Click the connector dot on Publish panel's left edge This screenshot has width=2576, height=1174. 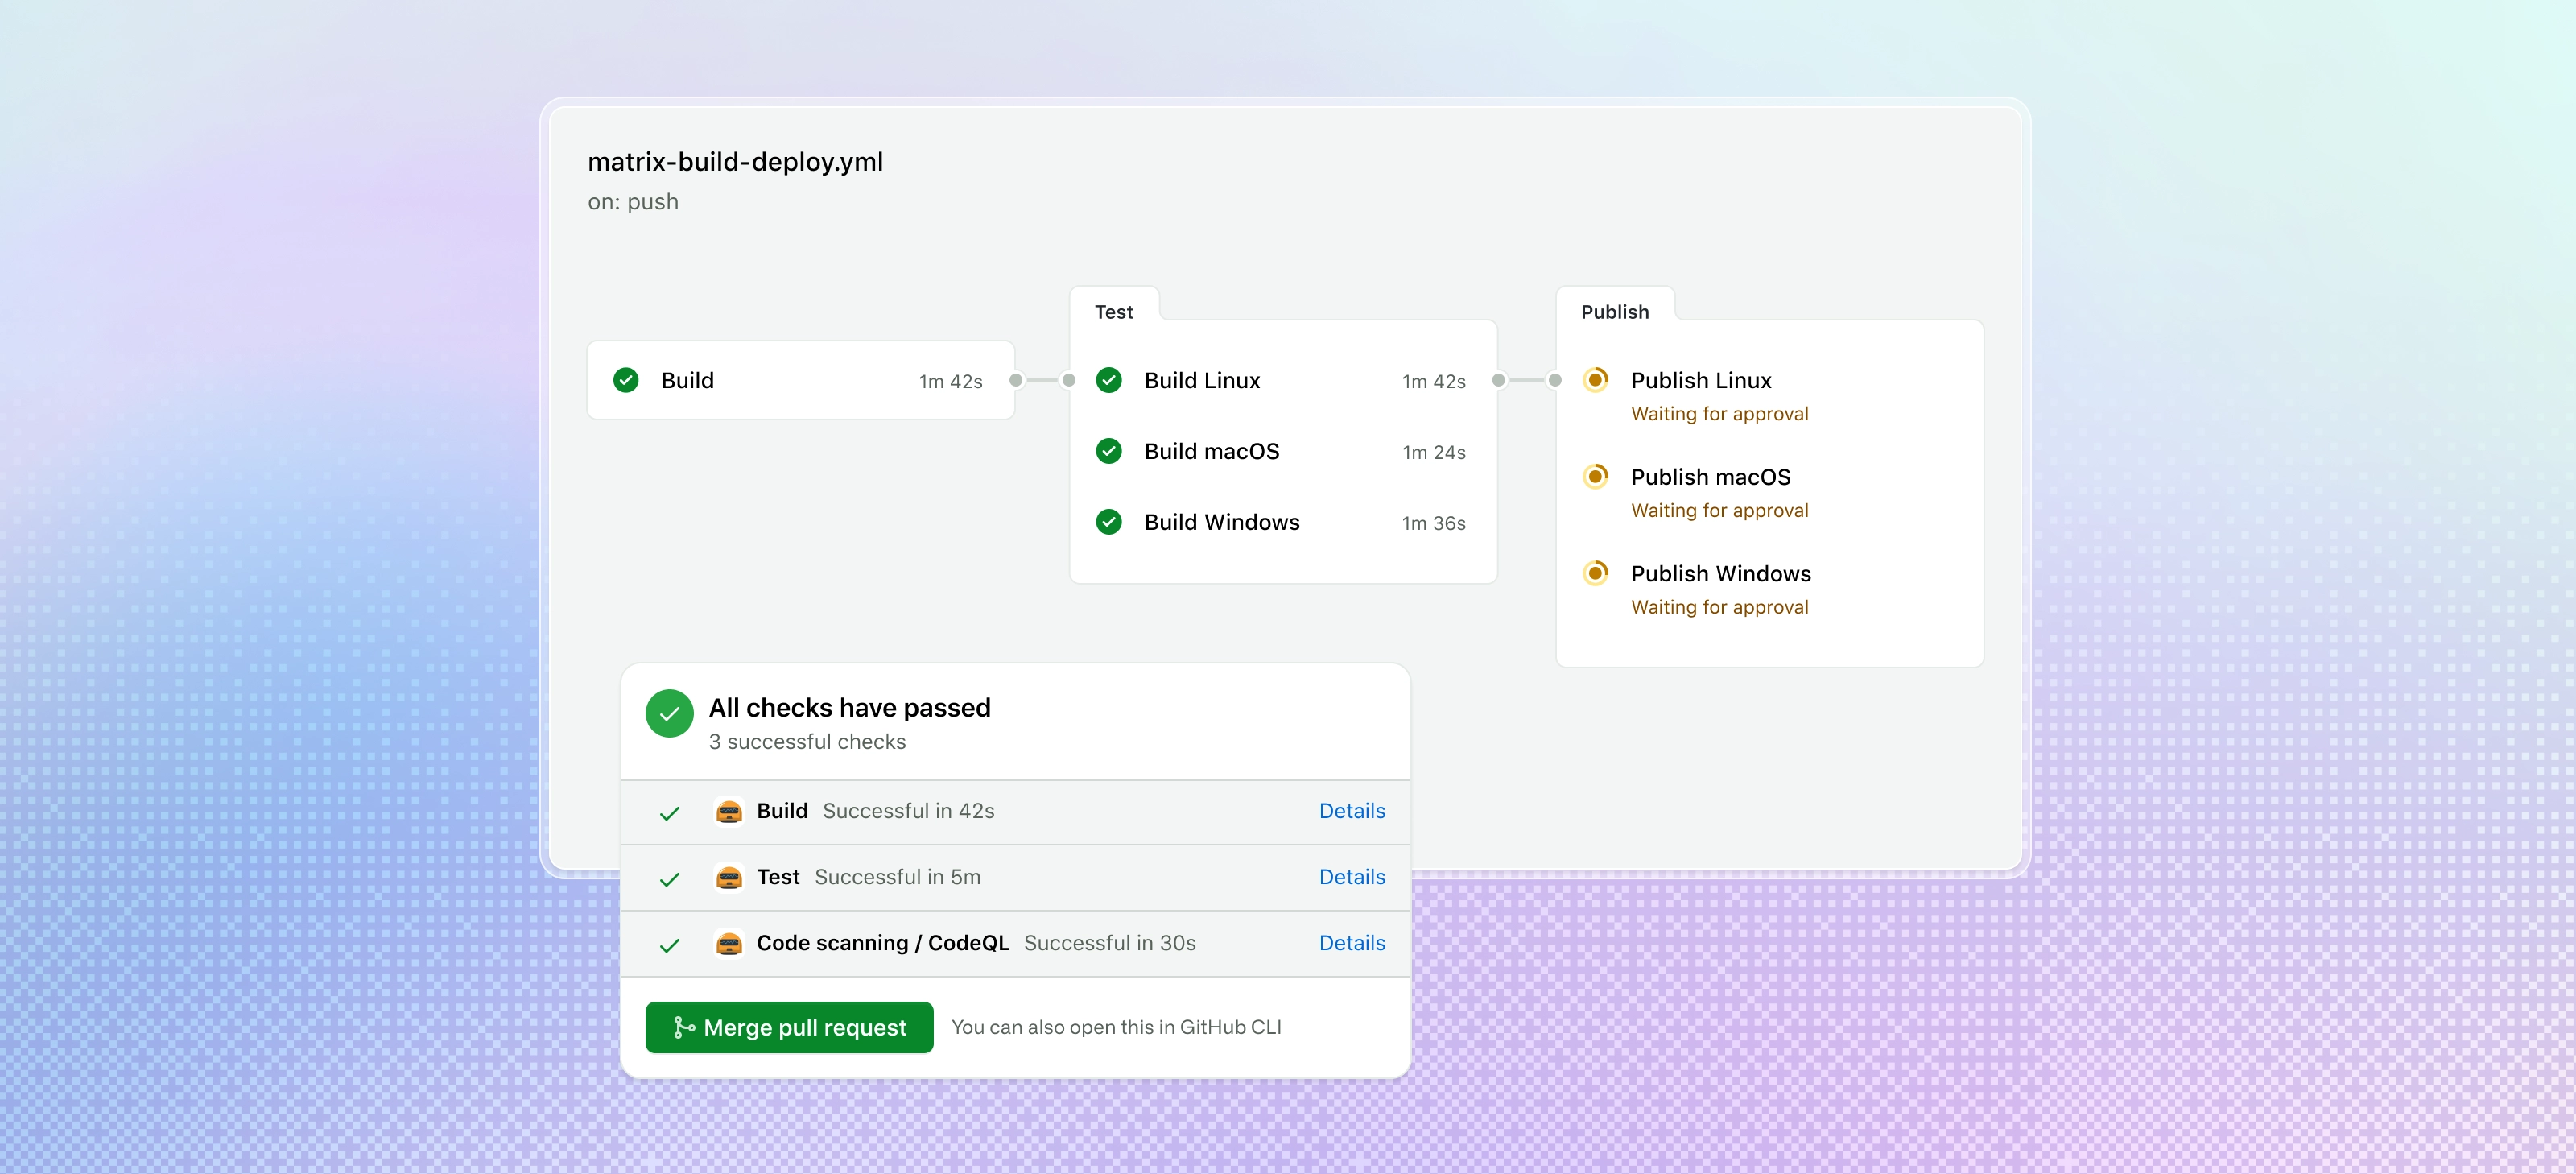1555,380
